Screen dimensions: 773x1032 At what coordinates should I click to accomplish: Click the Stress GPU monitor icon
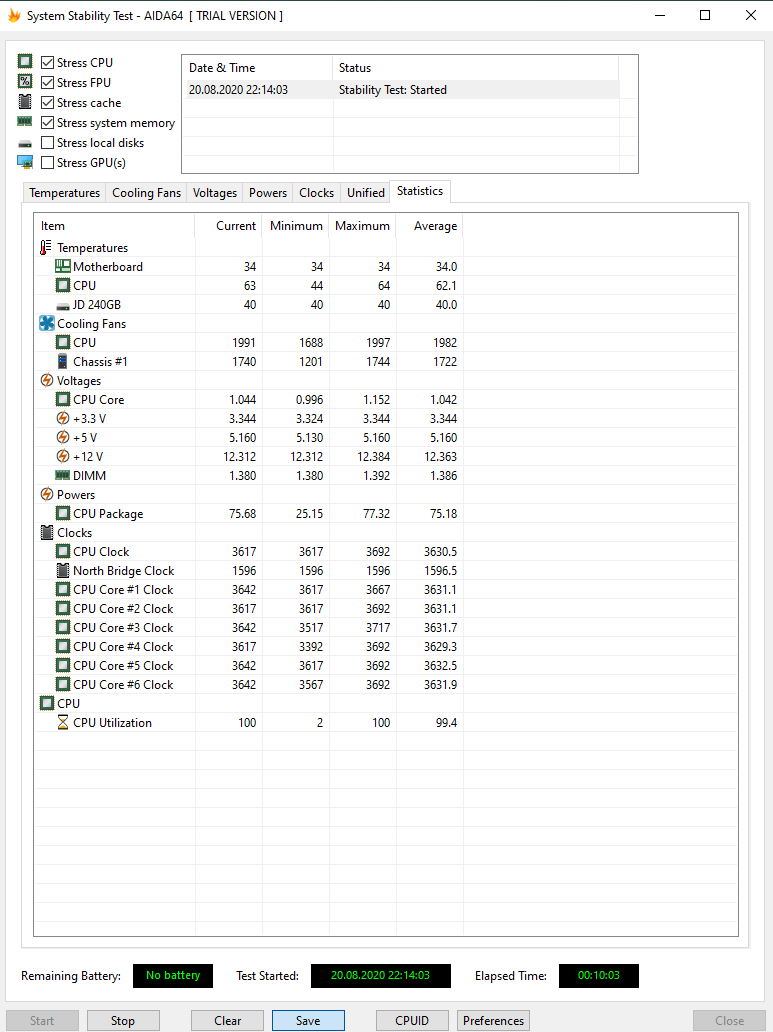(25, 162)
